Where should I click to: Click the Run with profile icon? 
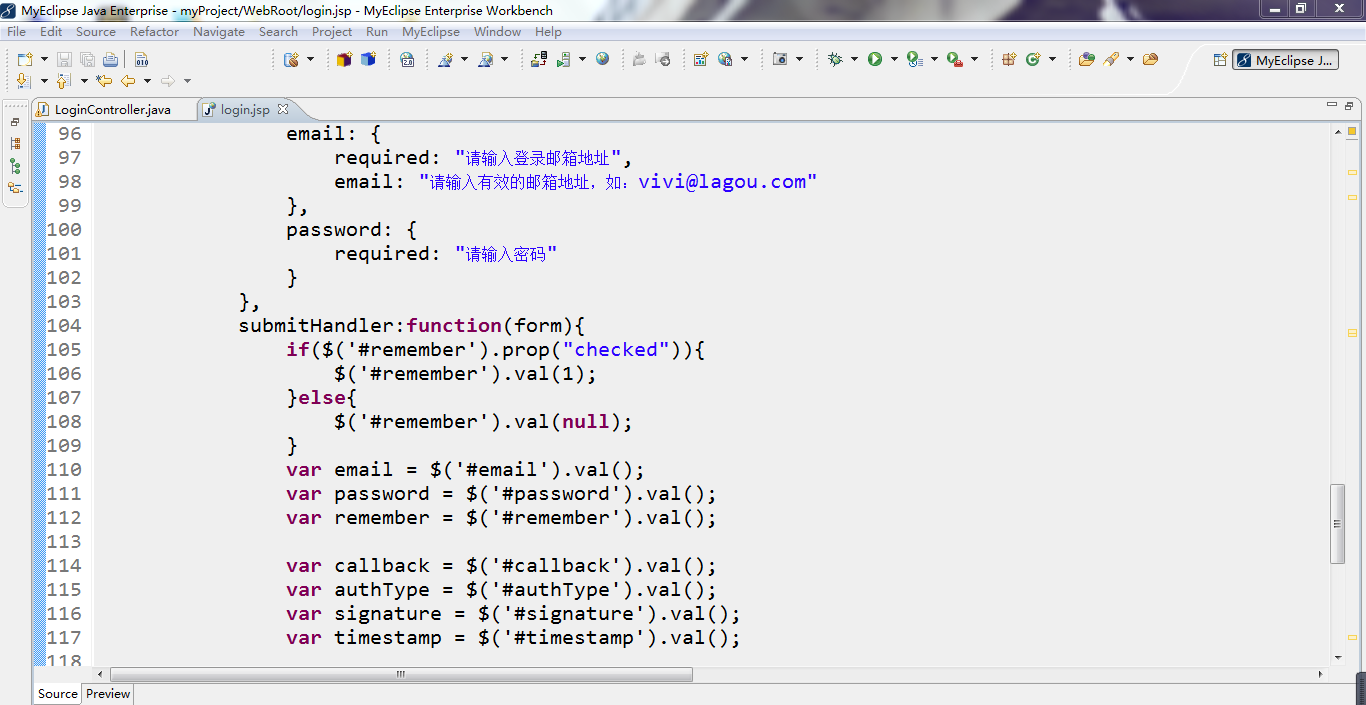click(914, 60)
